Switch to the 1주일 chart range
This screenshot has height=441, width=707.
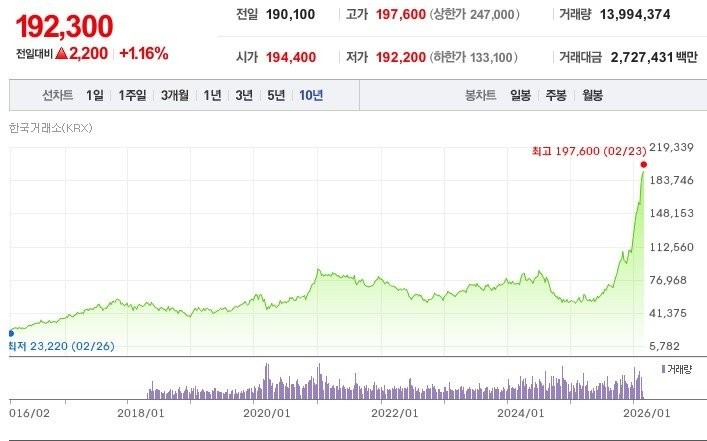(132, 96)
